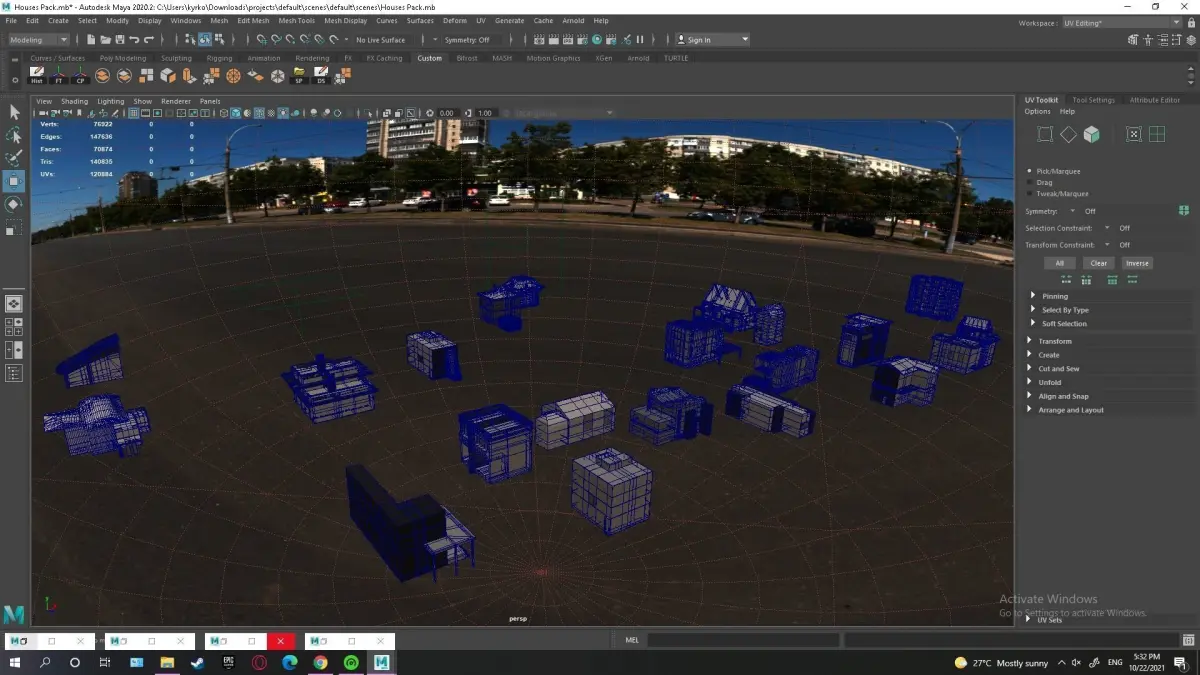The height and width of the screenshot is (675, 1200).
Task: Click the save scene icon
Action: [x=119, y=40]
